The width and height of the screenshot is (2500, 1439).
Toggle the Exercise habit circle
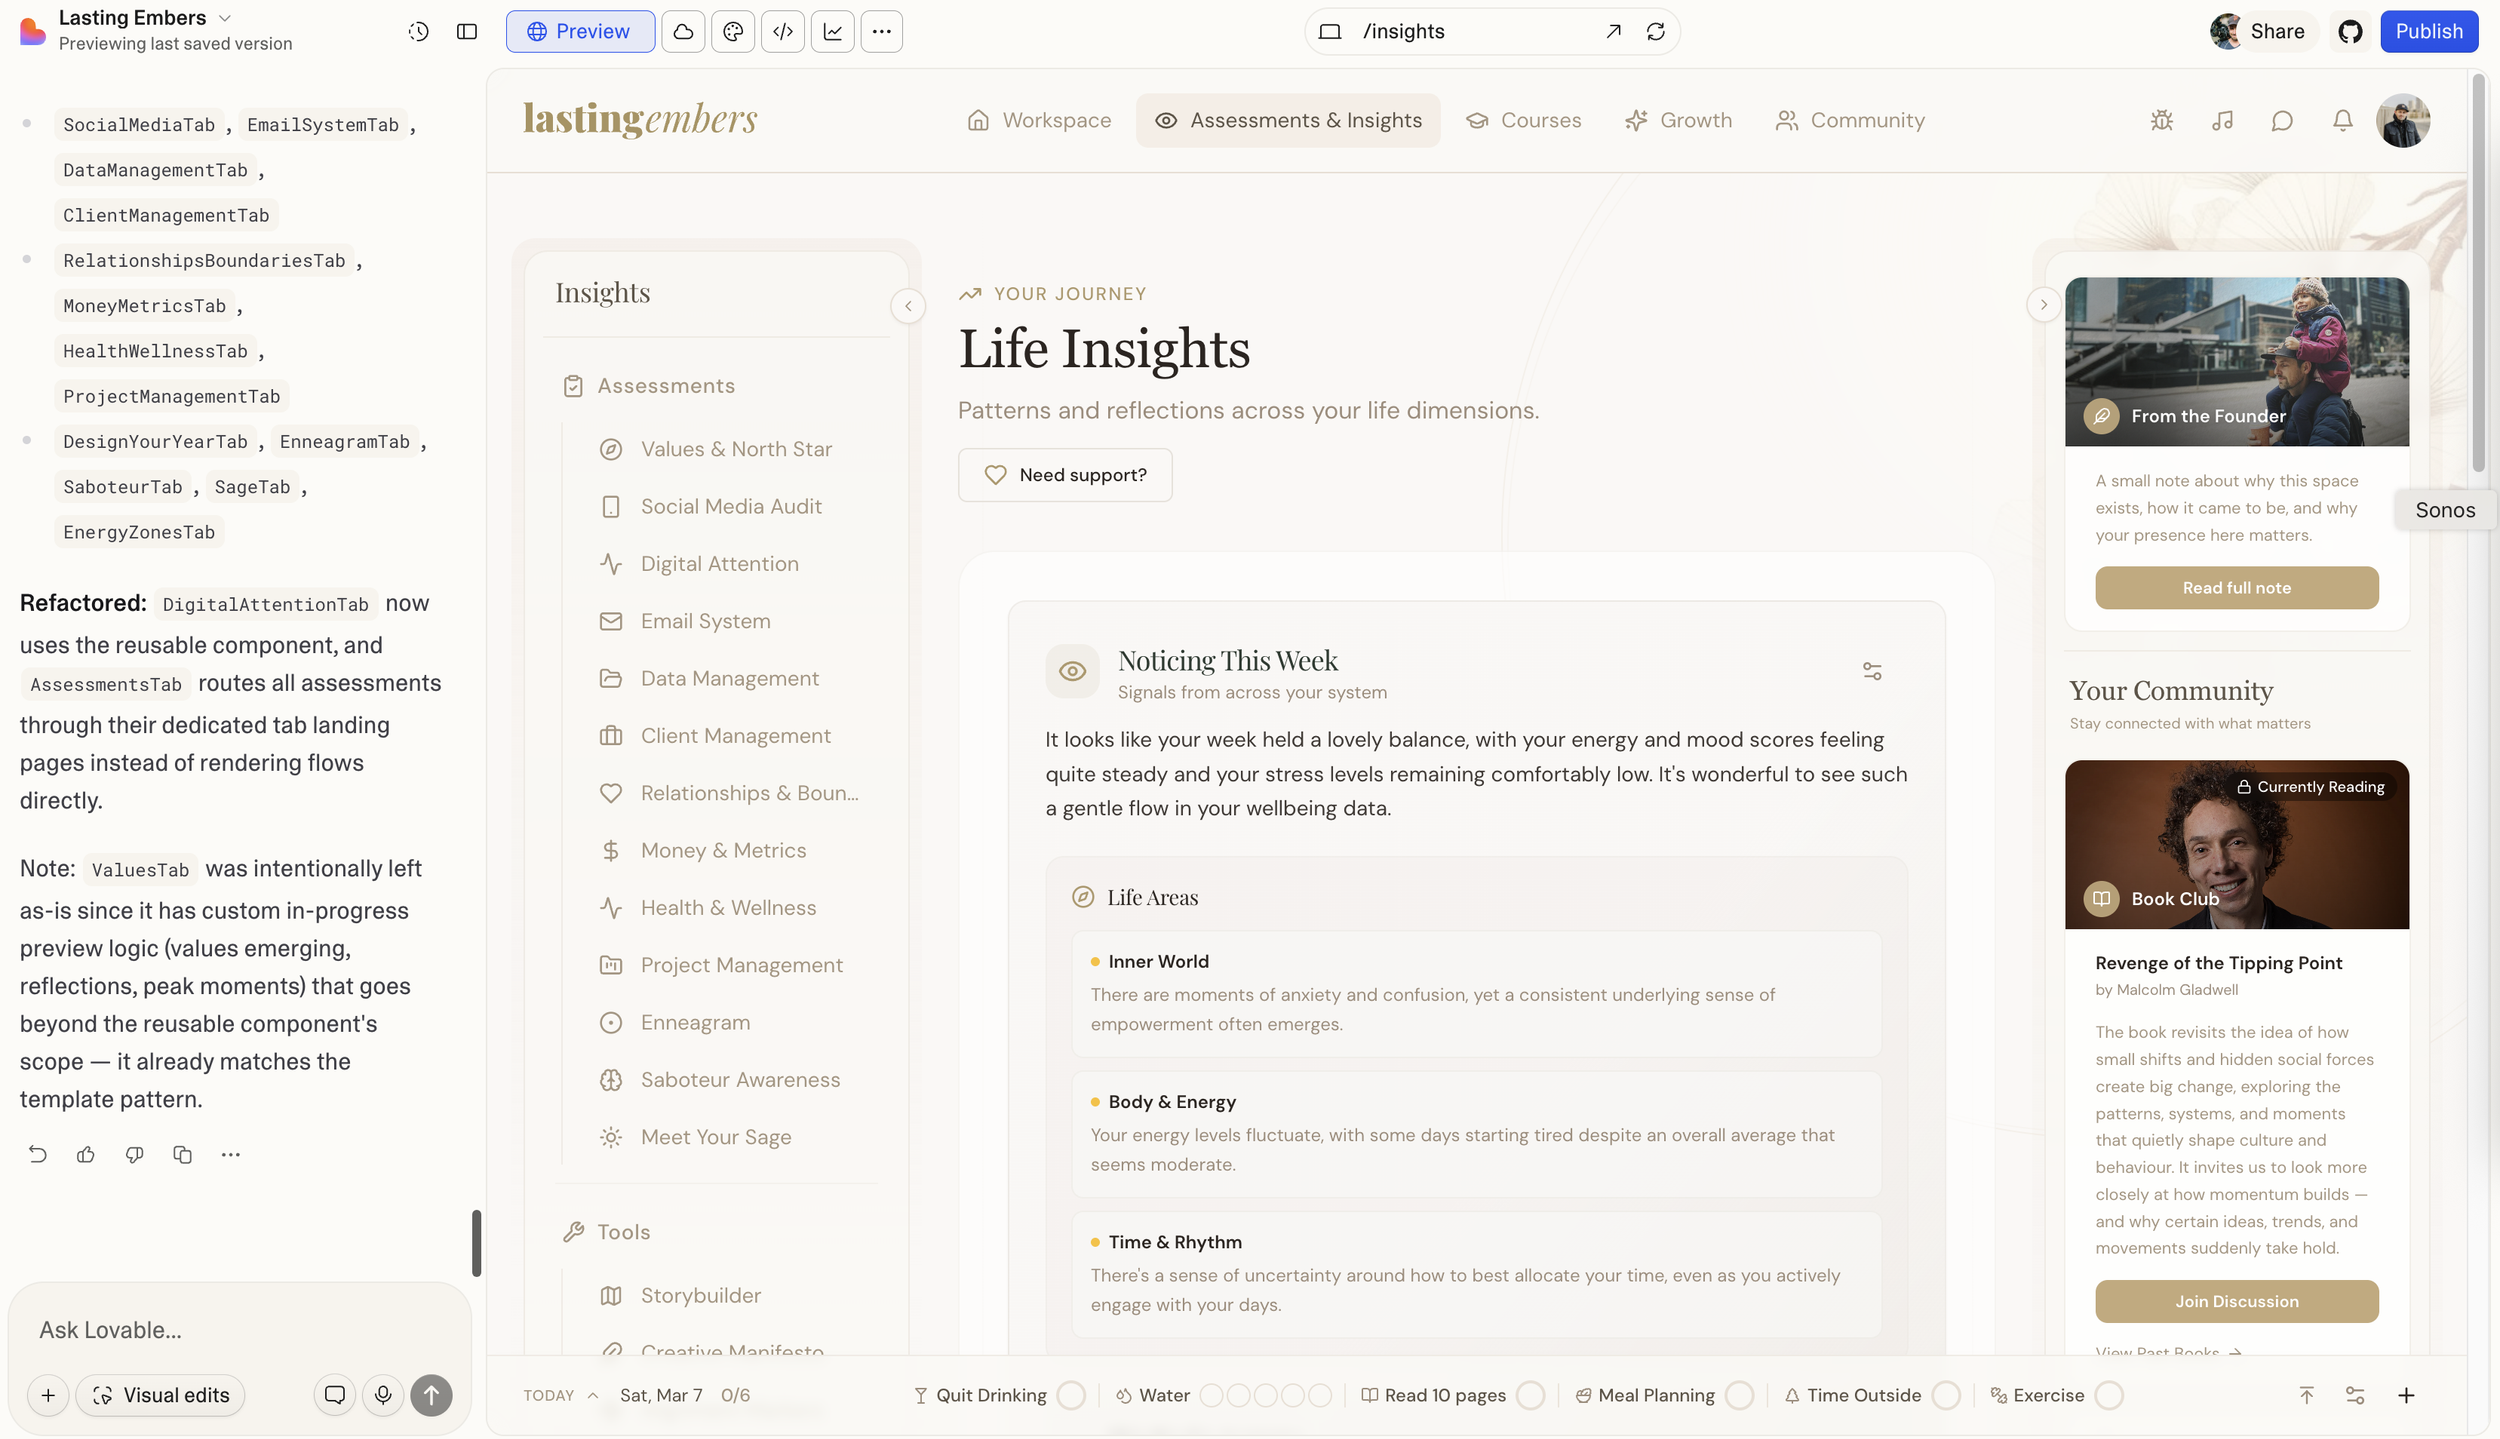[2109, 1395]
